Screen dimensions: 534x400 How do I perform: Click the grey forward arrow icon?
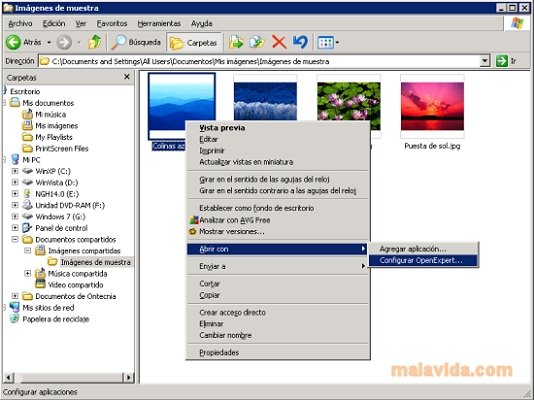[64, 43]
